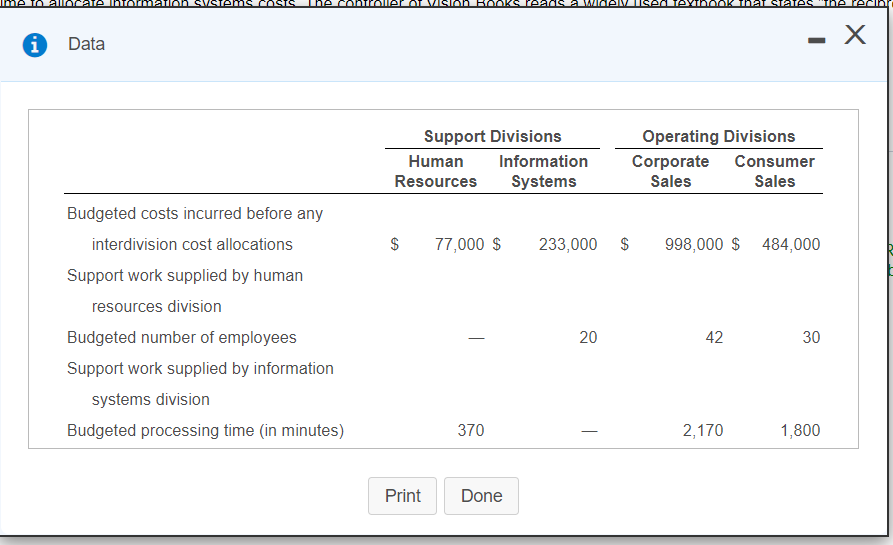The width and height of the screenshot is (893, 545).
Task: Click 'interdivision cost allocations' label
Action: (x=192, y=244)
